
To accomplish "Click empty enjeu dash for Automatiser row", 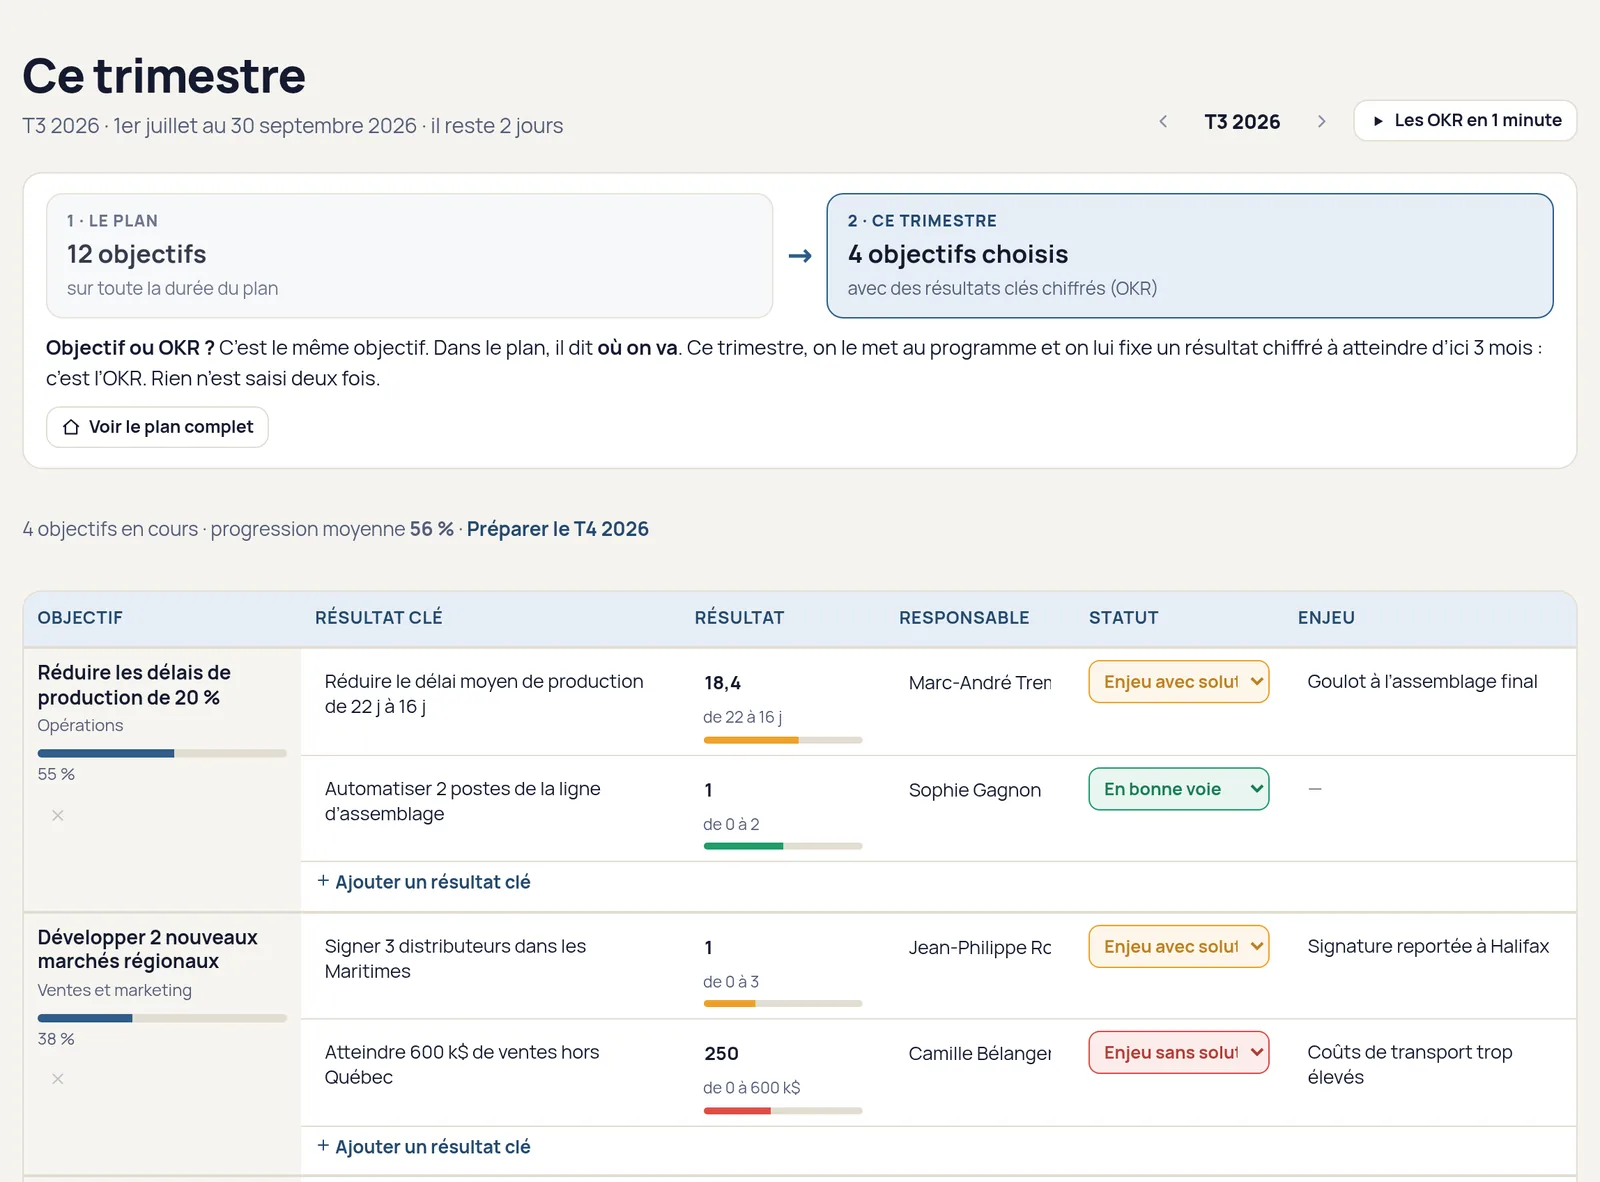I will 1315,789.
